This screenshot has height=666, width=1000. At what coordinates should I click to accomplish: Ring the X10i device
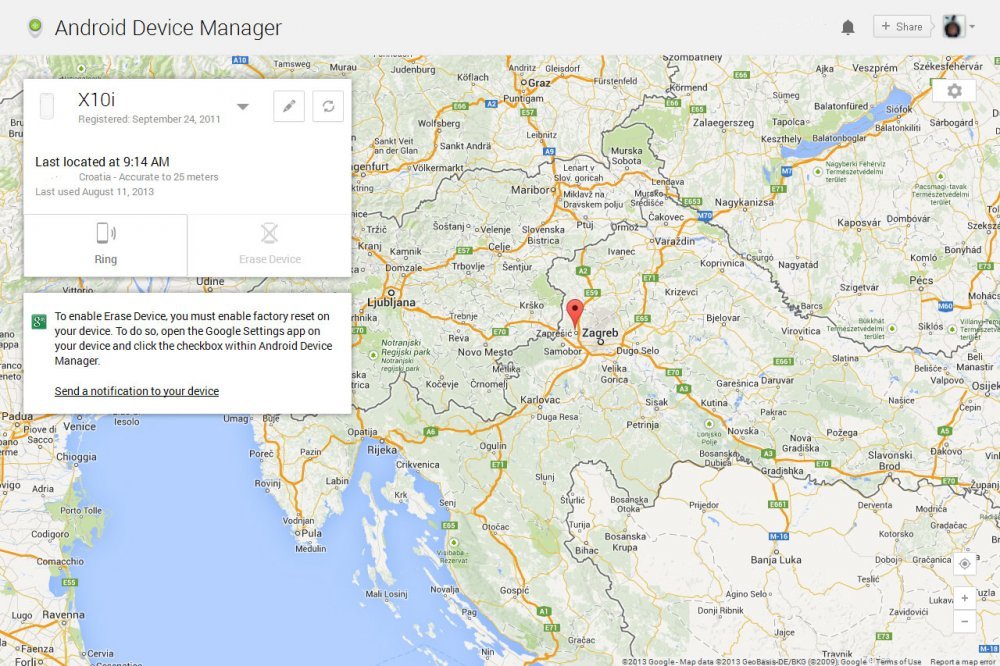click(x=105, y=245)
